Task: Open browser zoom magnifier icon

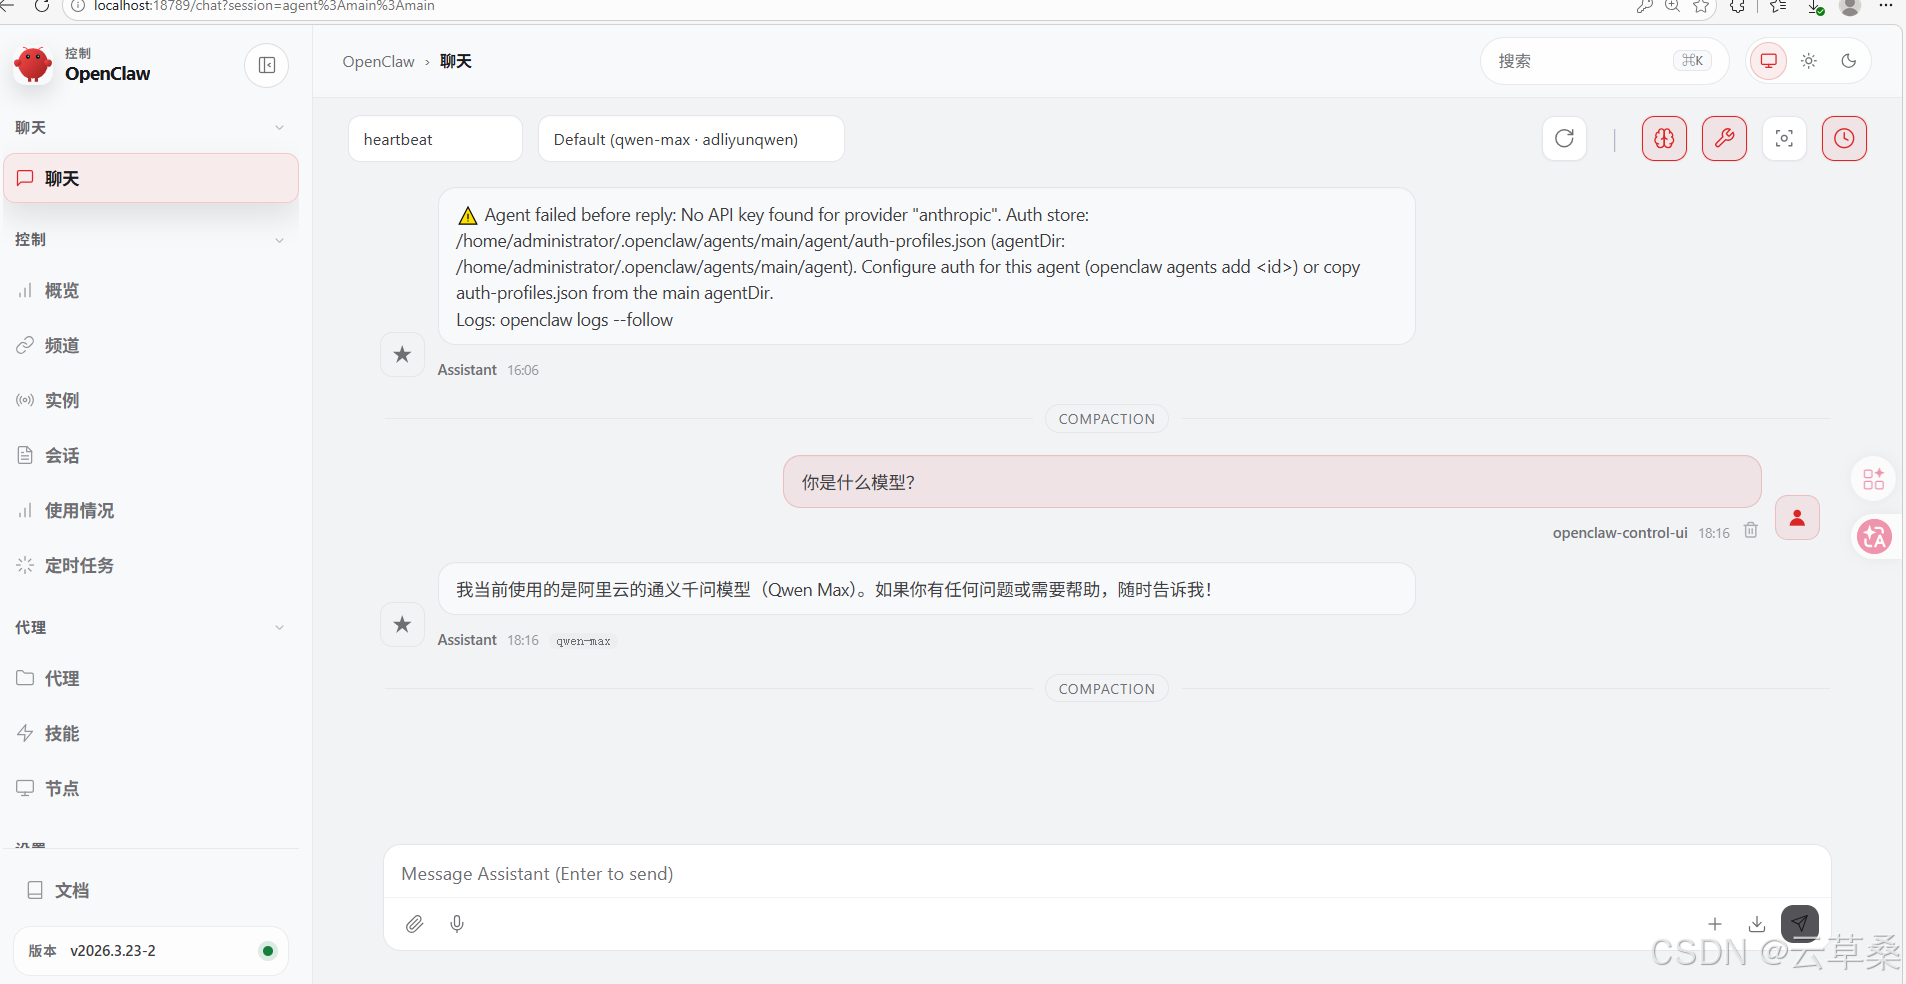Action: click(1672, 6)
